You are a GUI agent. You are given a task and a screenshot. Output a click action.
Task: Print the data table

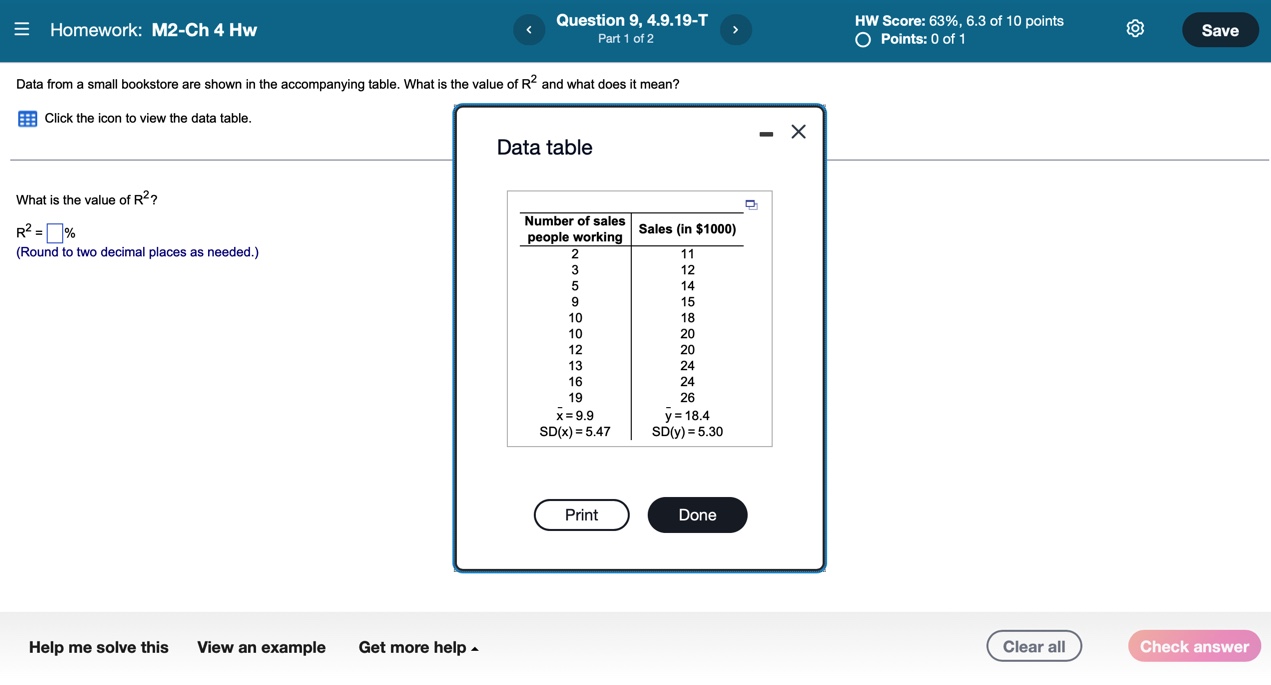[581, 515]
